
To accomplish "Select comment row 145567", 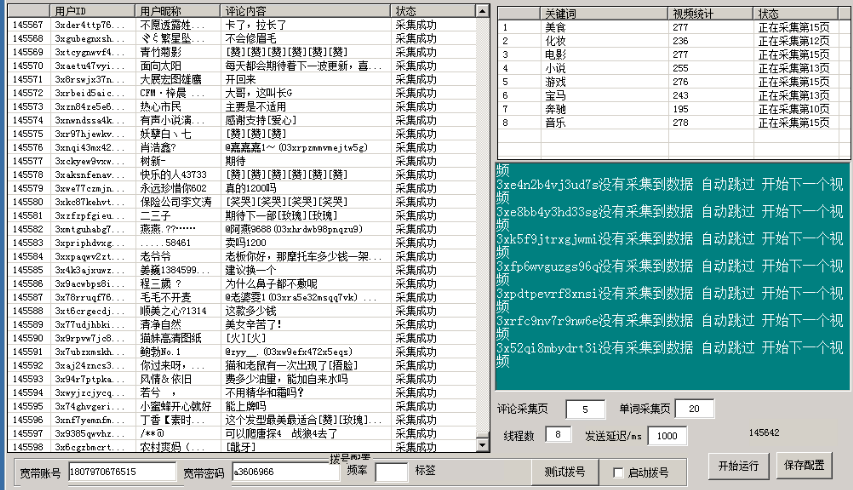I will click(242, 25).
